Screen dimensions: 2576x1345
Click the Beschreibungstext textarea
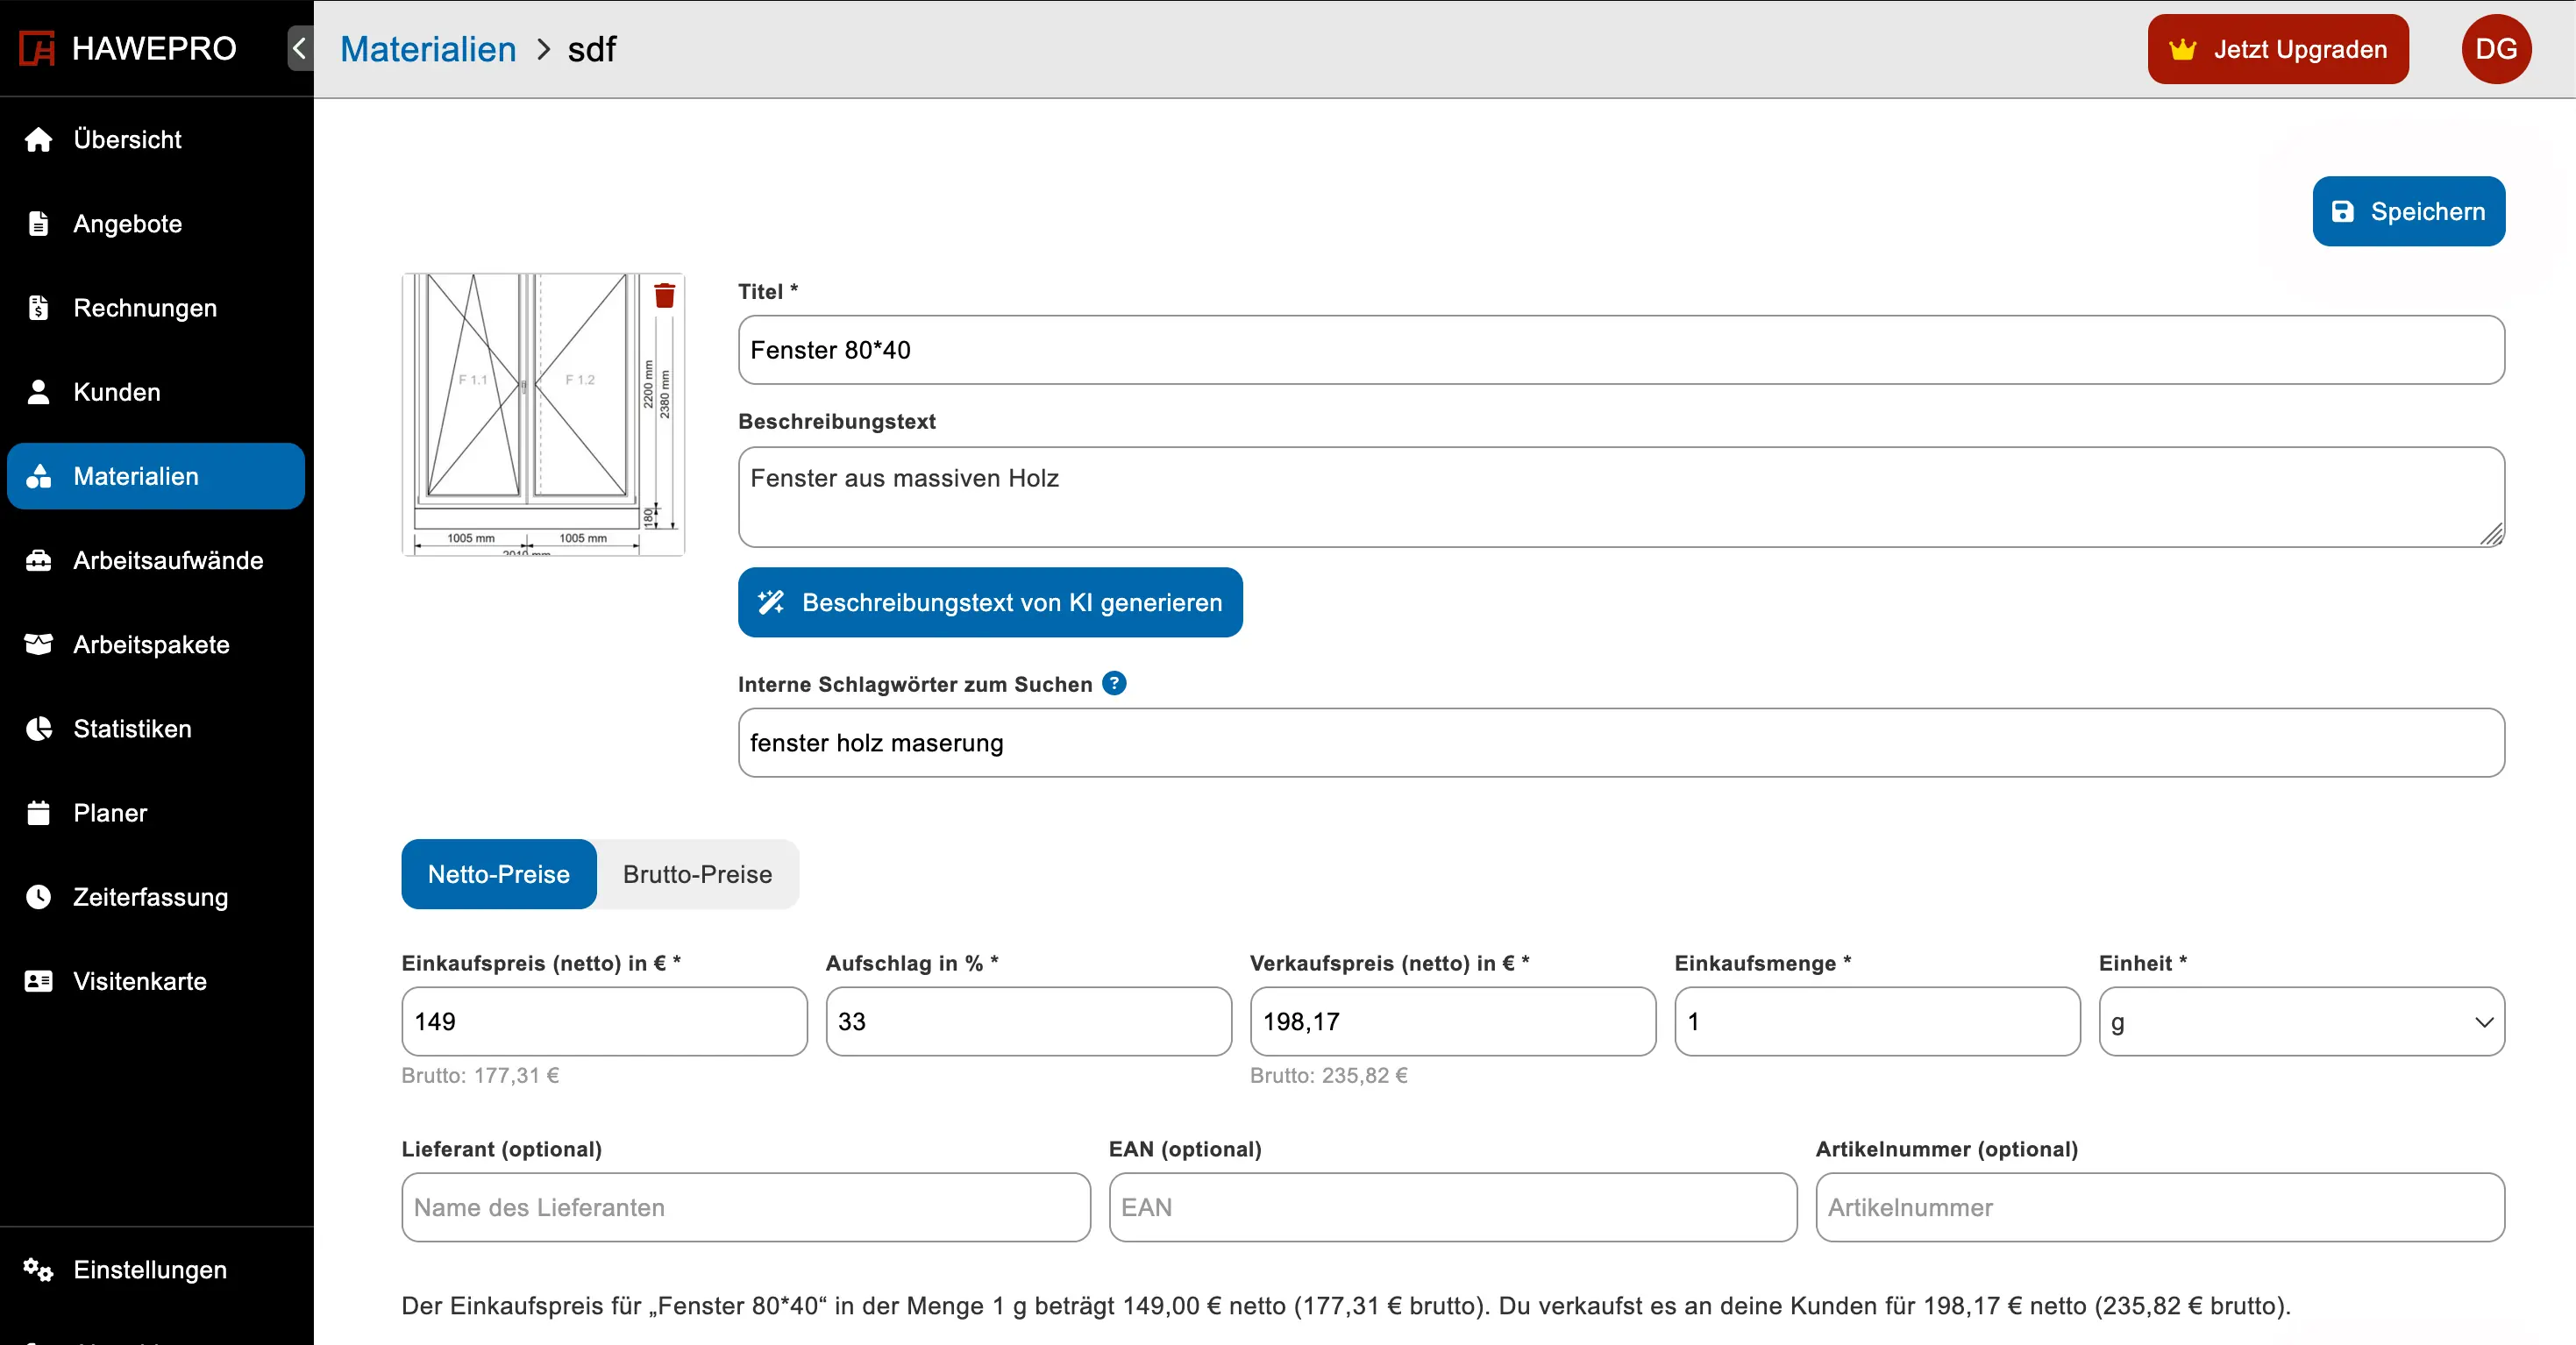click(1621, 497)
